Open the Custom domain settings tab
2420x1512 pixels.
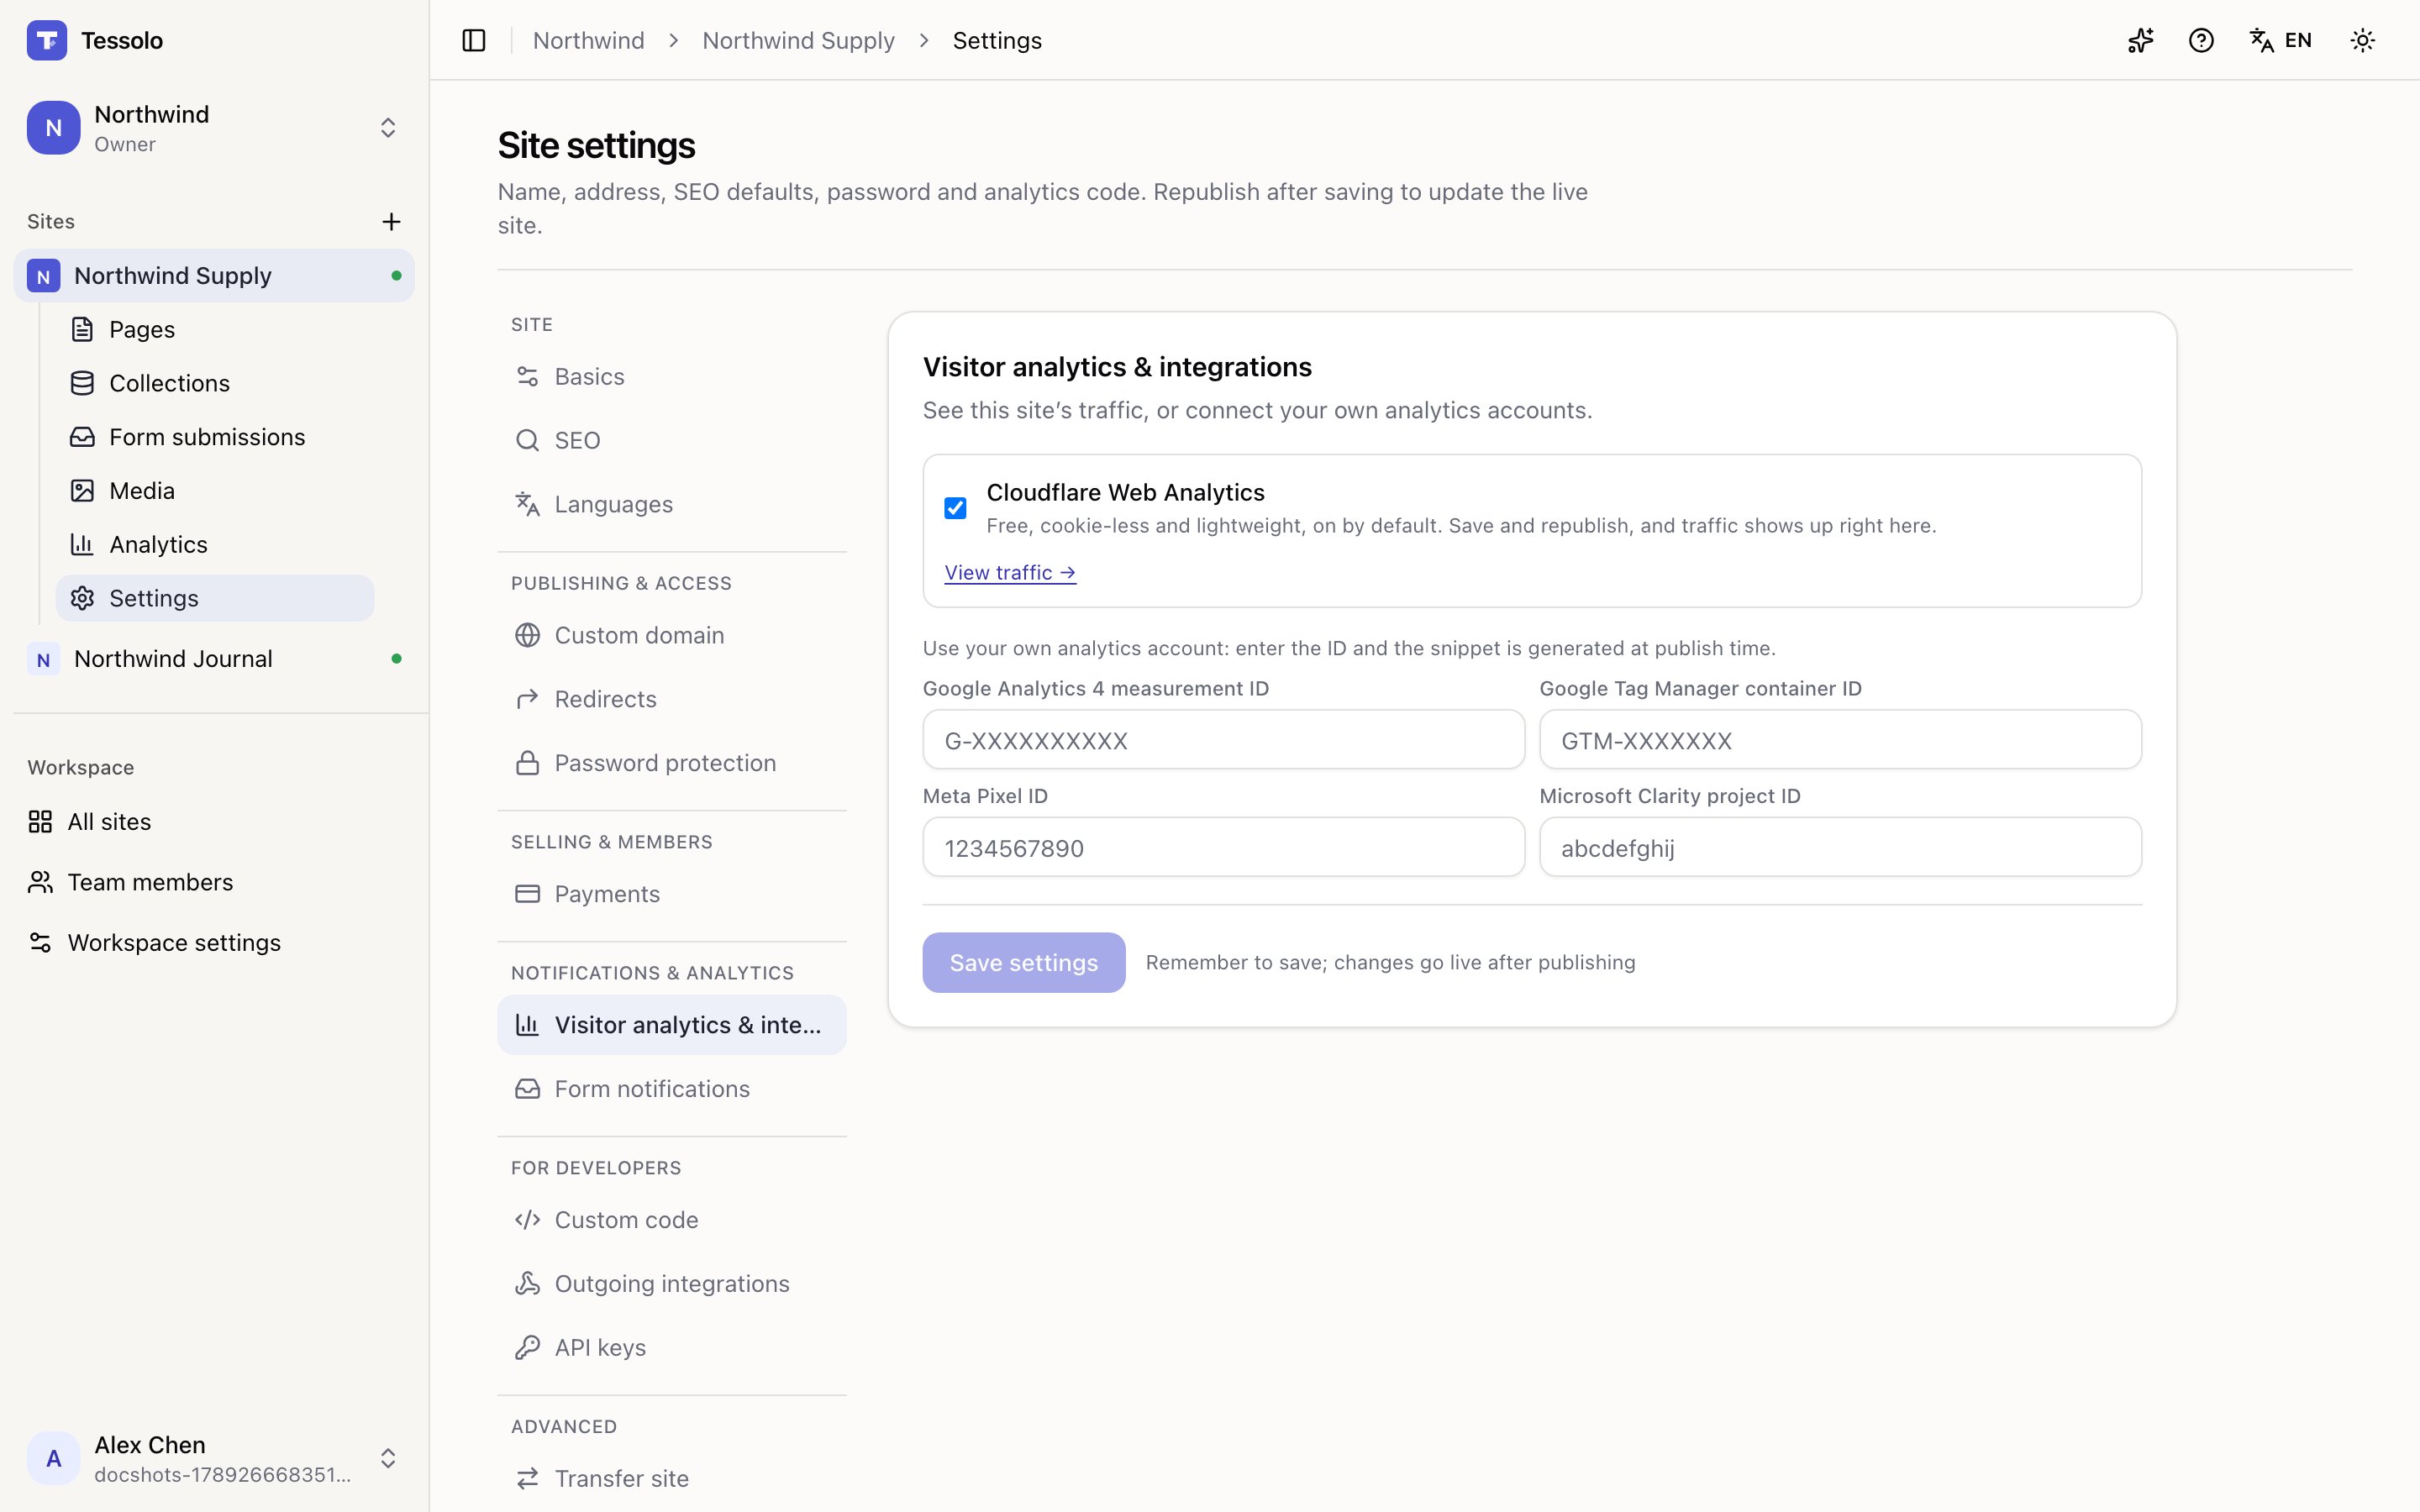[672, 636]
